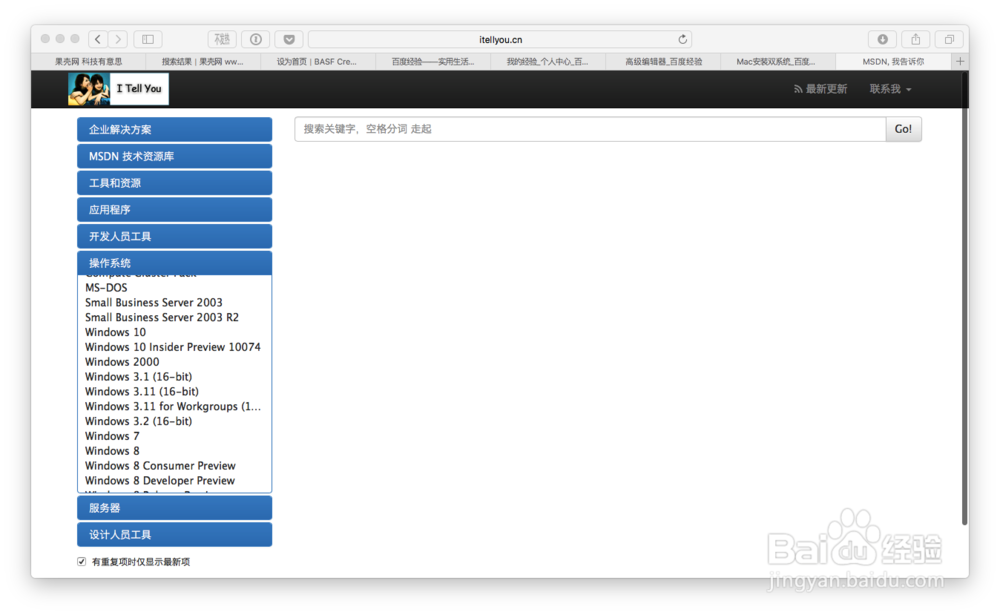Switch to the 果壳网 科技有意思 tab
Screen dimensions: 1000x615
click(x=89, y=62)
